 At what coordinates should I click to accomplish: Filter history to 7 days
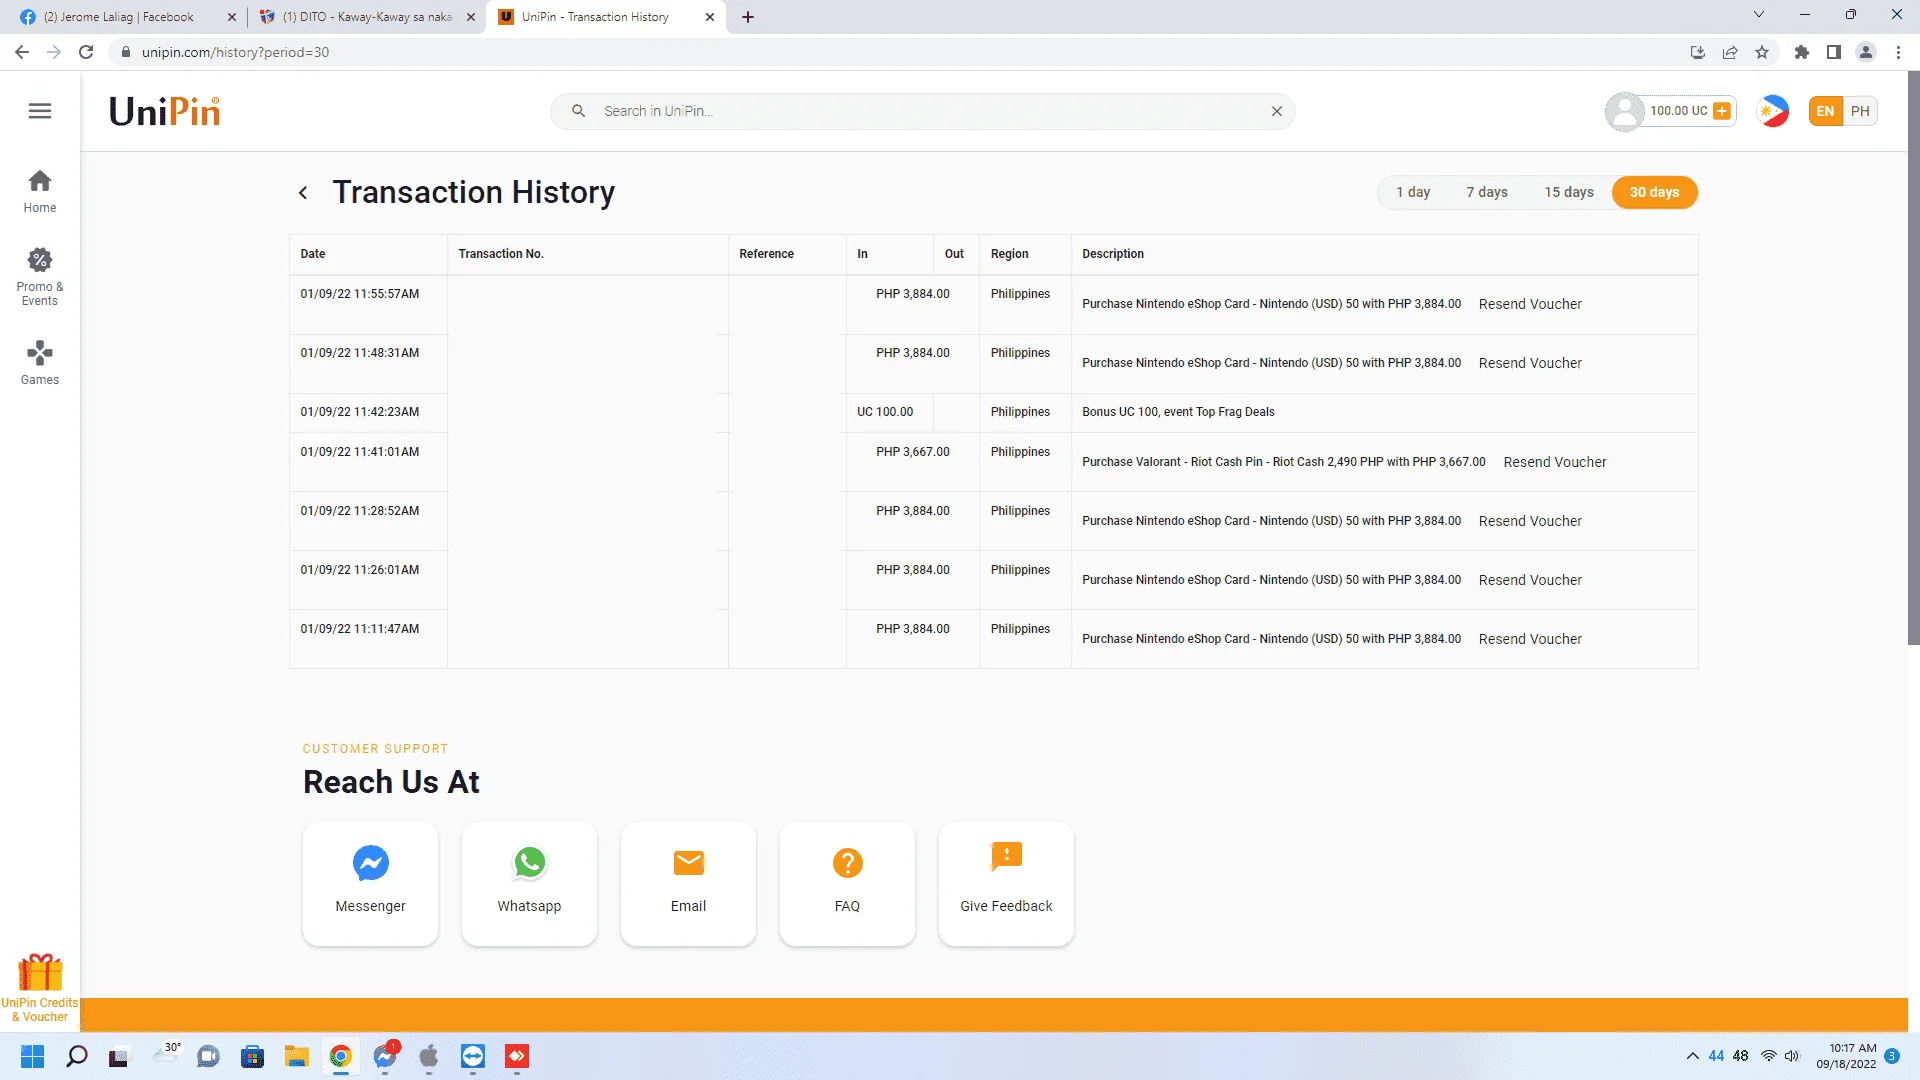pos(1487,192)
